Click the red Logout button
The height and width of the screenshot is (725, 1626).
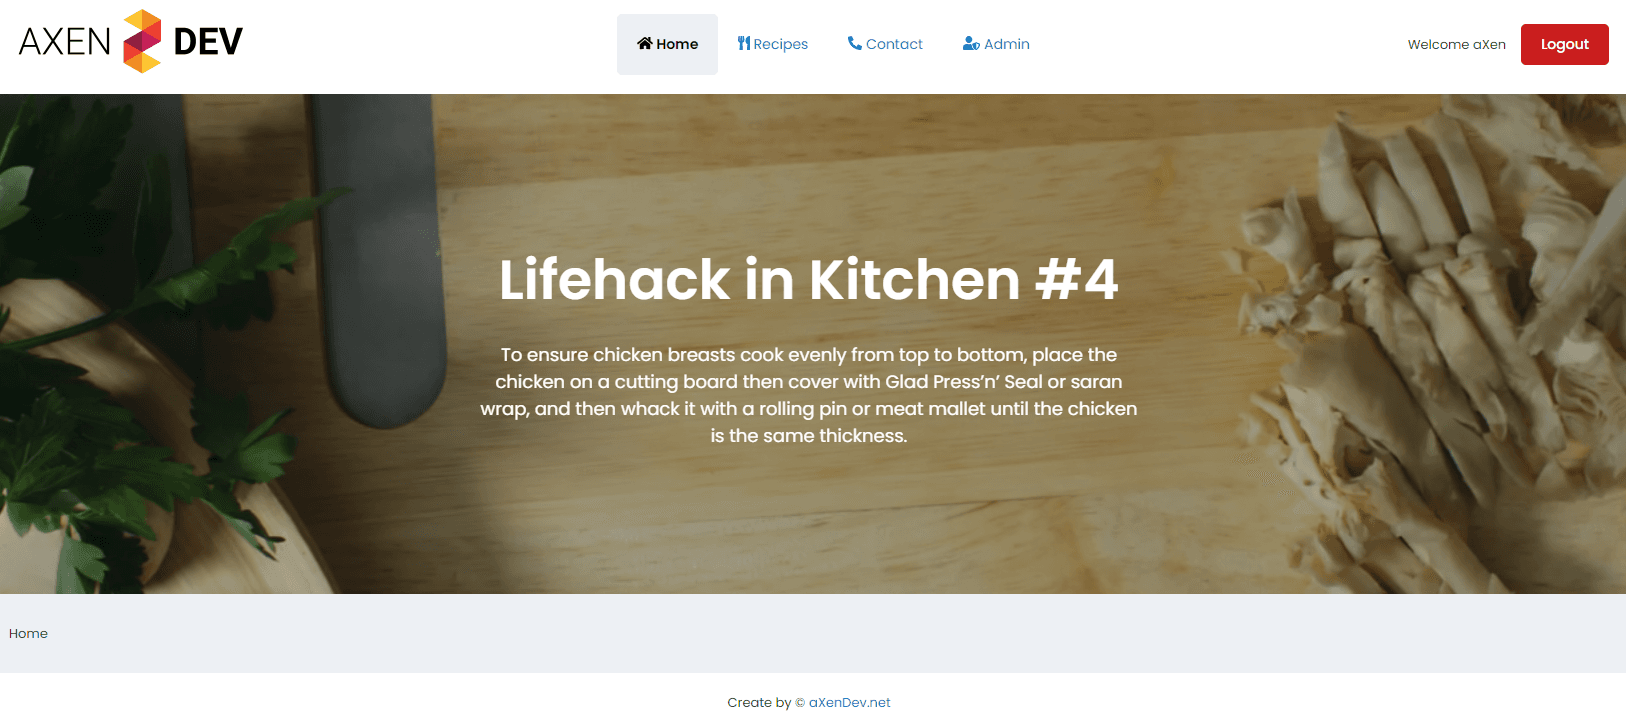(1564, 44)
